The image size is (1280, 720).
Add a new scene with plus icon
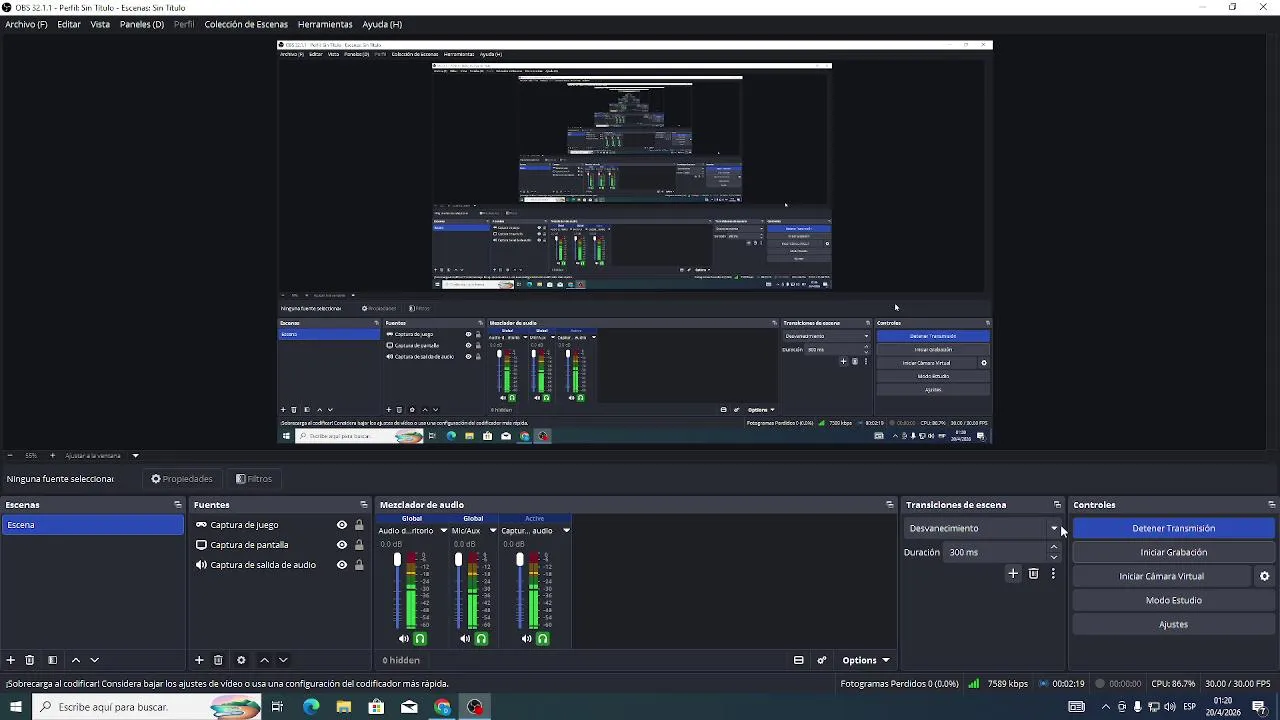tap(11, 660)
